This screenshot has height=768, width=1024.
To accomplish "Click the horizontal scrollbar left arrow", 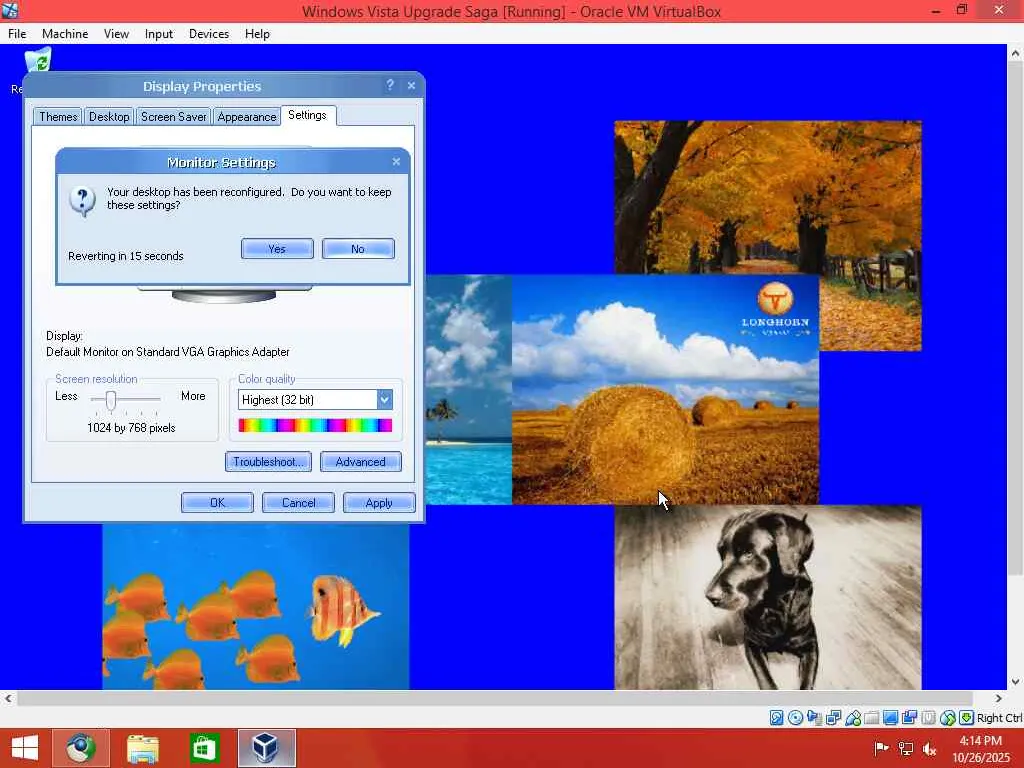I will tap(8, 698).
